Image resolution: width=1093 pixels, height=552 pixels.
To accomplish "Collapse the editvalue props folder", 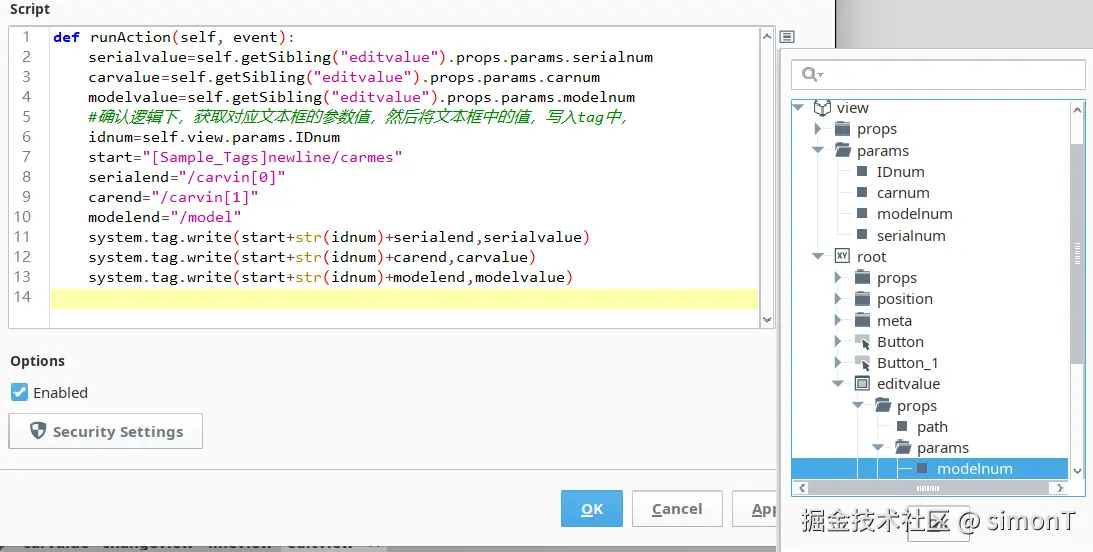I will [858, 406].
